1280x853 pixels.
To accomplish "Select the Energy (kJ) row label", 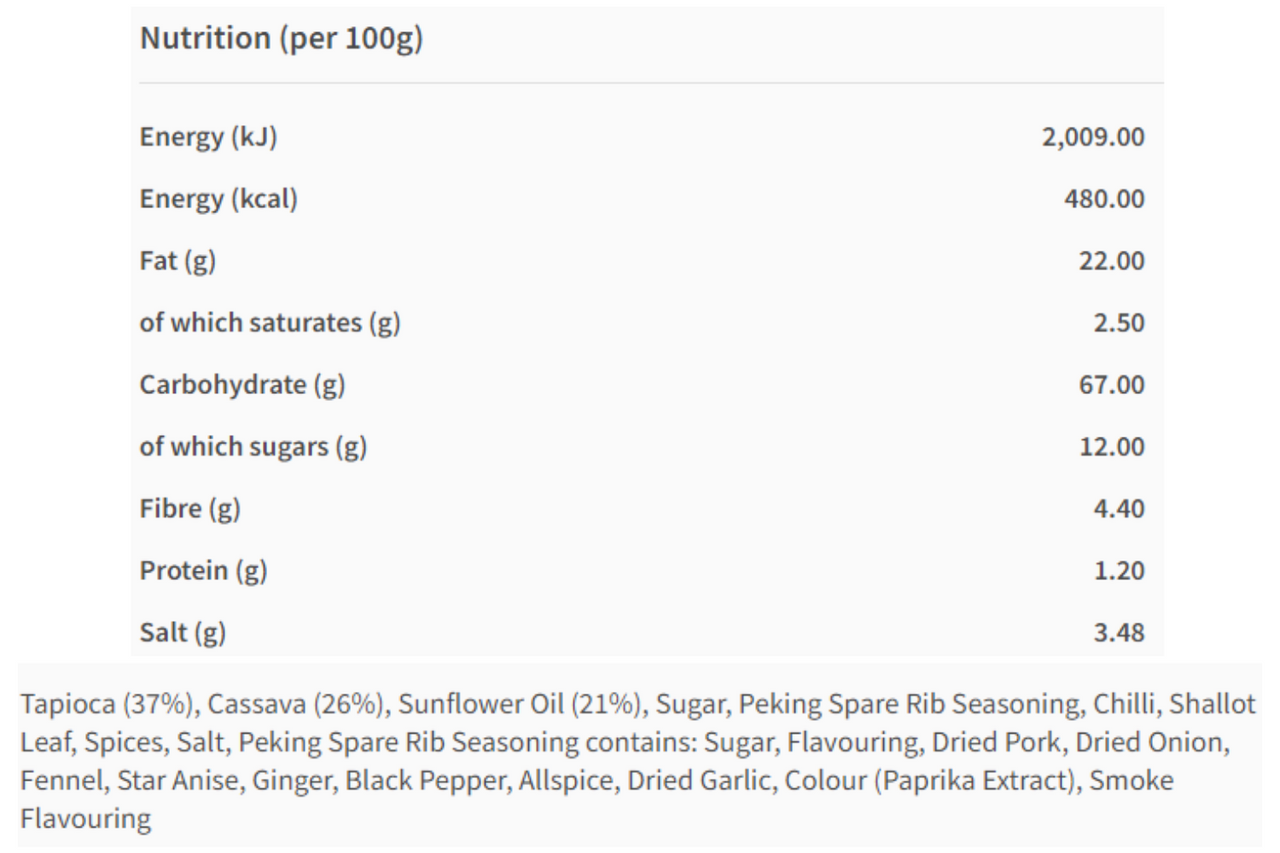I will point(208,137).
